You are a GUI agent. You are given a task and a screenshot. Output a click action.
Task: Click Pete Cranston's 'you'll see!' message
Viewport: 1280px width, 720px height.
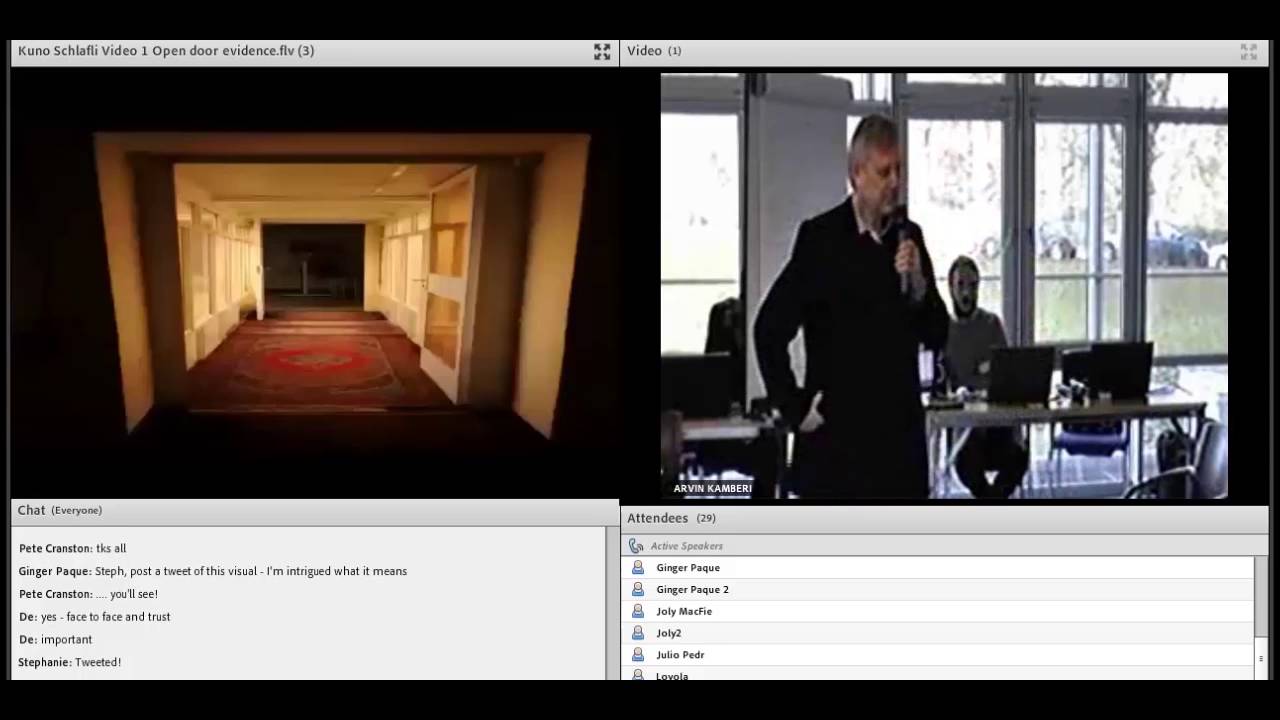[88, 594]
